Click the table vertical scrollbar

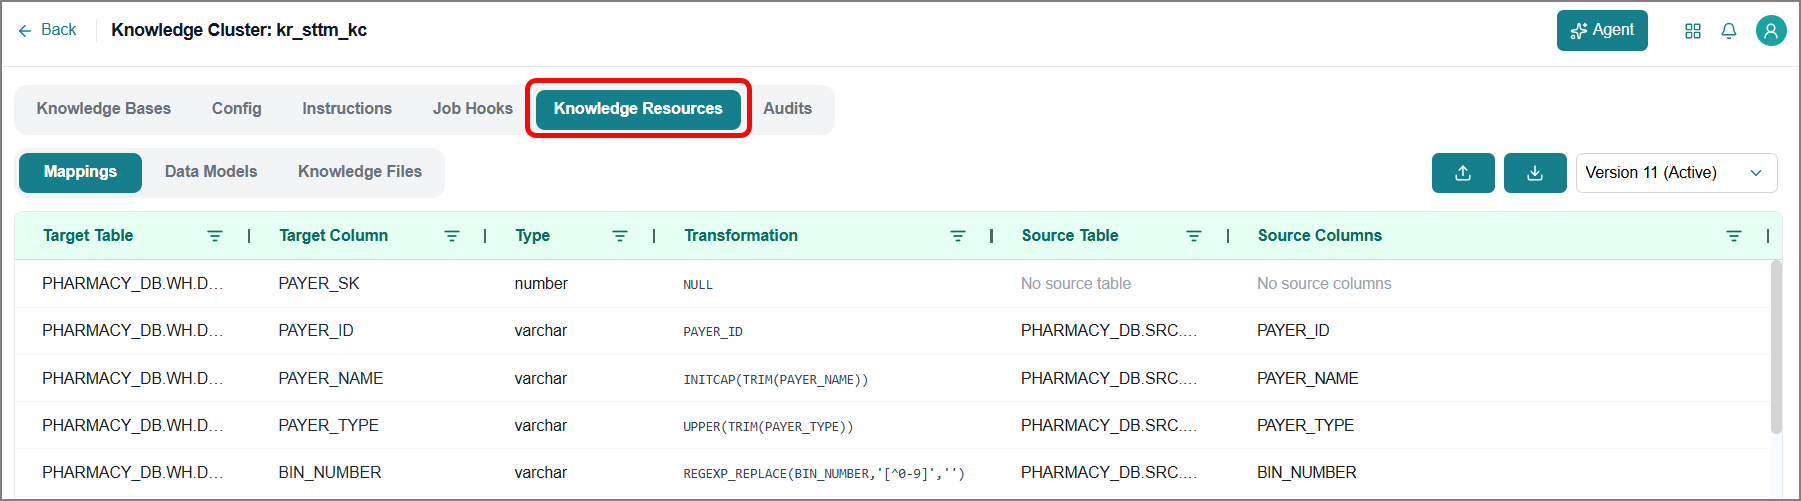(x=1776, y=346)
